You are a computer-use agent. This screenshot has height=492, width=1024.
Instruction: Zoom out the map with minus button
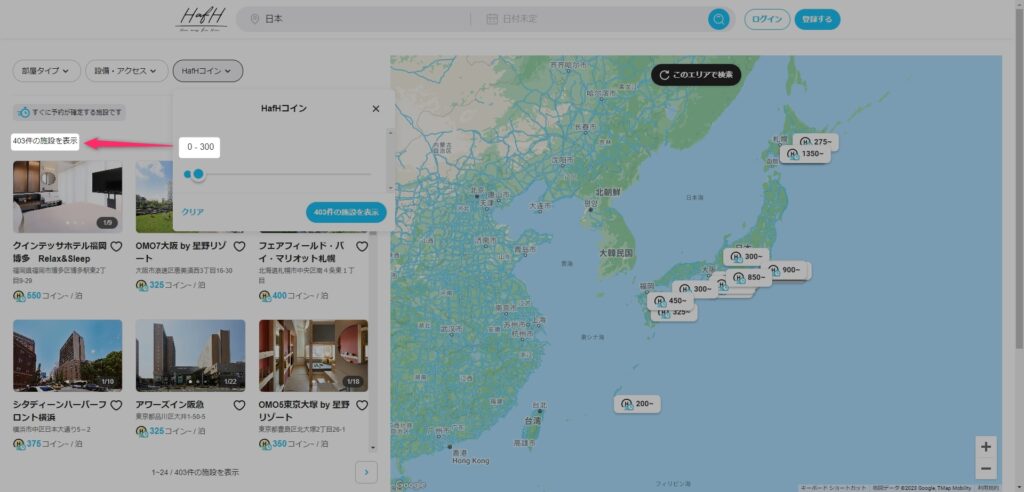point(985,468)
